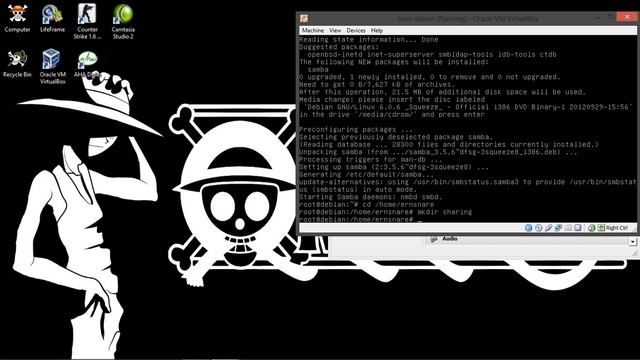Click the 'mkdir sharing' command line
Viewport: 640px width, 360px height.
pos(385,212)
